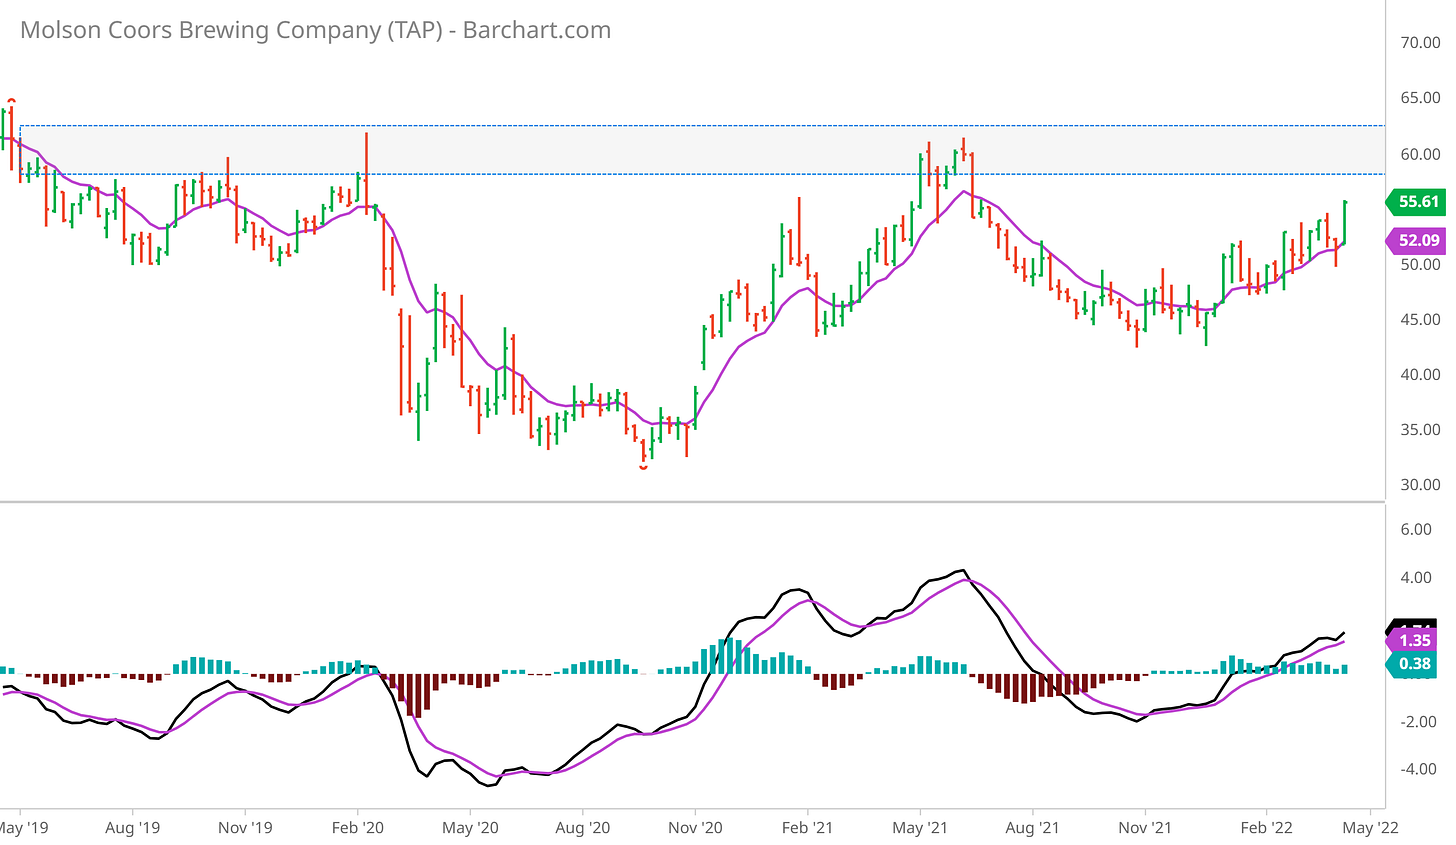Click the Aug '20 date label
The image size is (1456, 845).
click(582, 828)
